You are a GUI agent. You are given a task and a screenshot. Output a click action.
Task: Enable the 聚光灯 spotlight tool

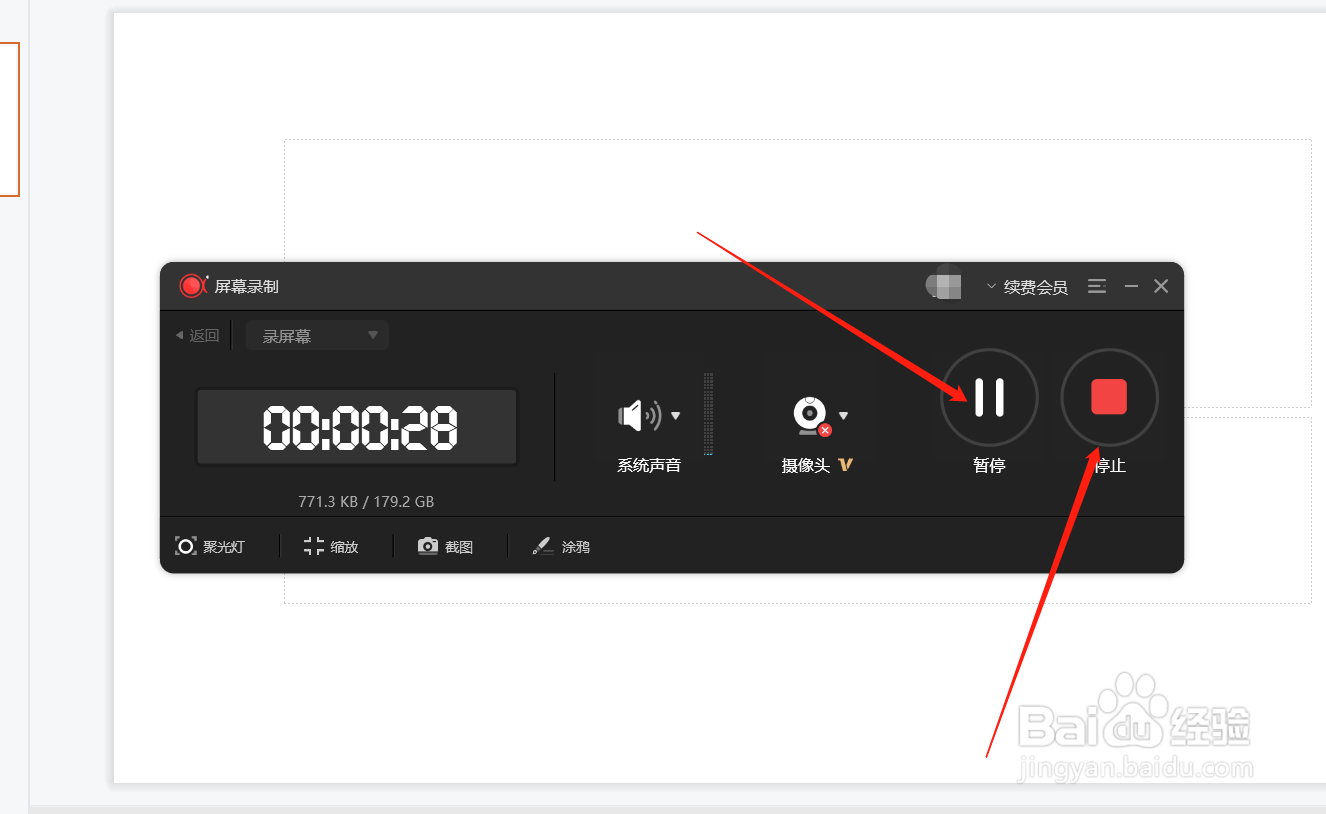[x=210, y=546]
